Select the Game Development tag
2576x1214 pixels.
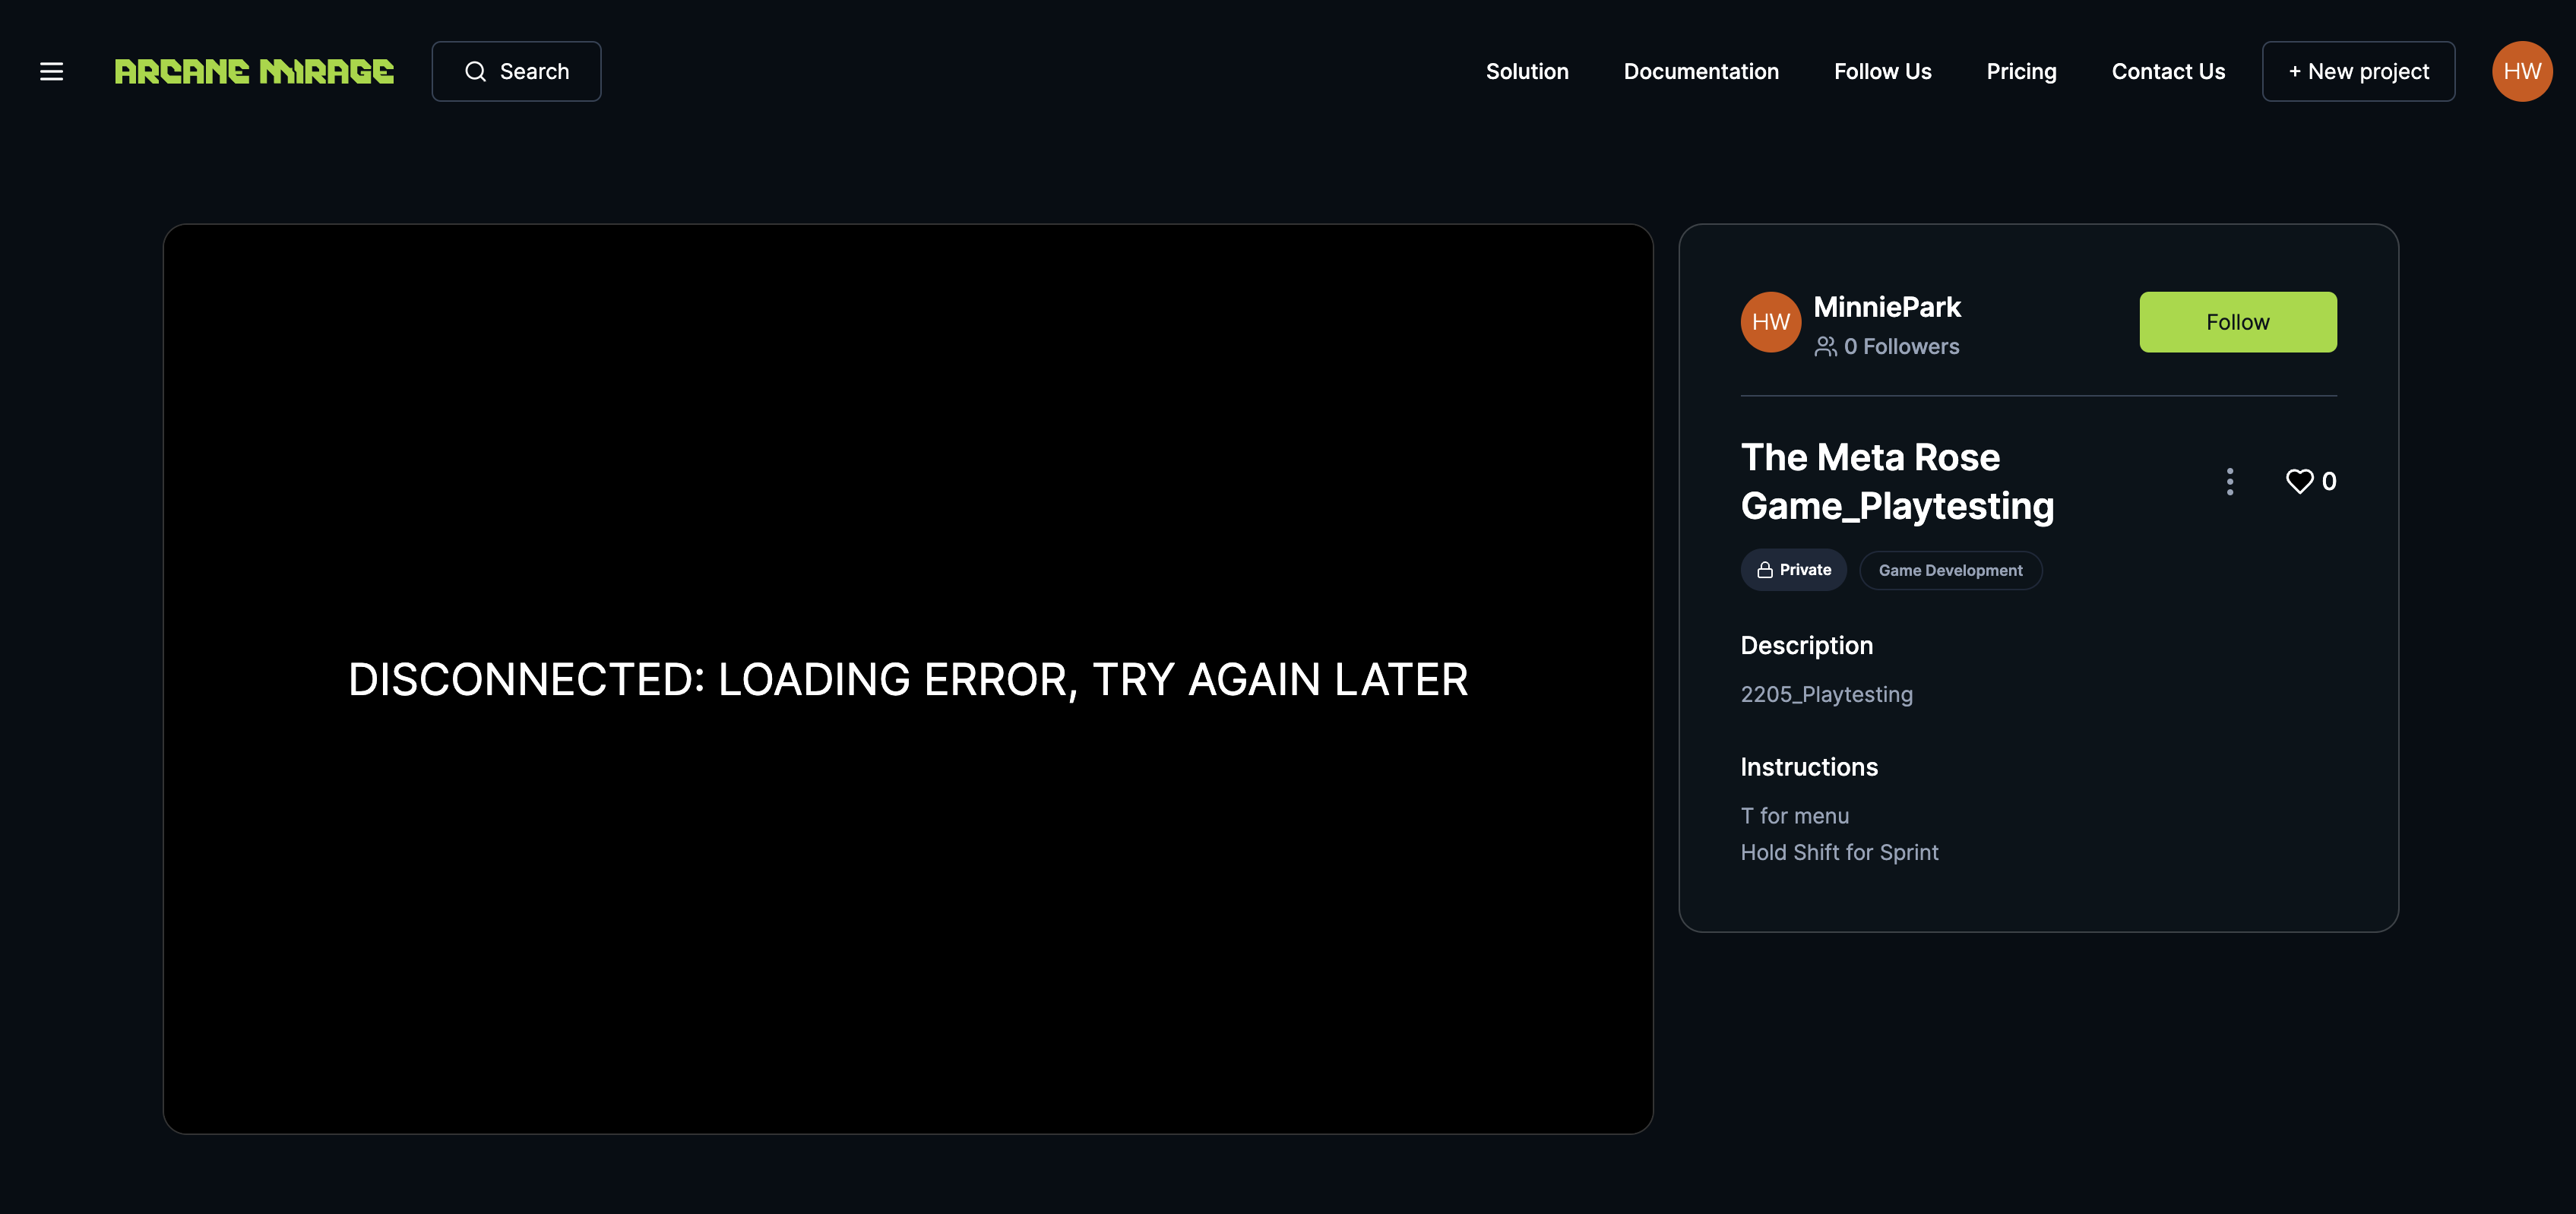click(x=1950, y=570)
